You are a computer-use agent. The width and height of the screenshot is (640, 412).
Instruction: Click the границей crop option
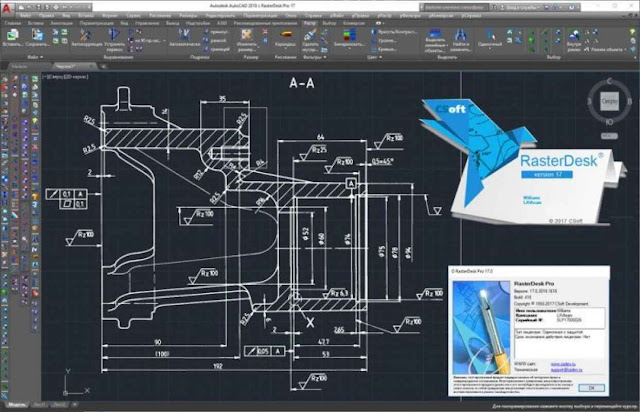coord(217,49)
